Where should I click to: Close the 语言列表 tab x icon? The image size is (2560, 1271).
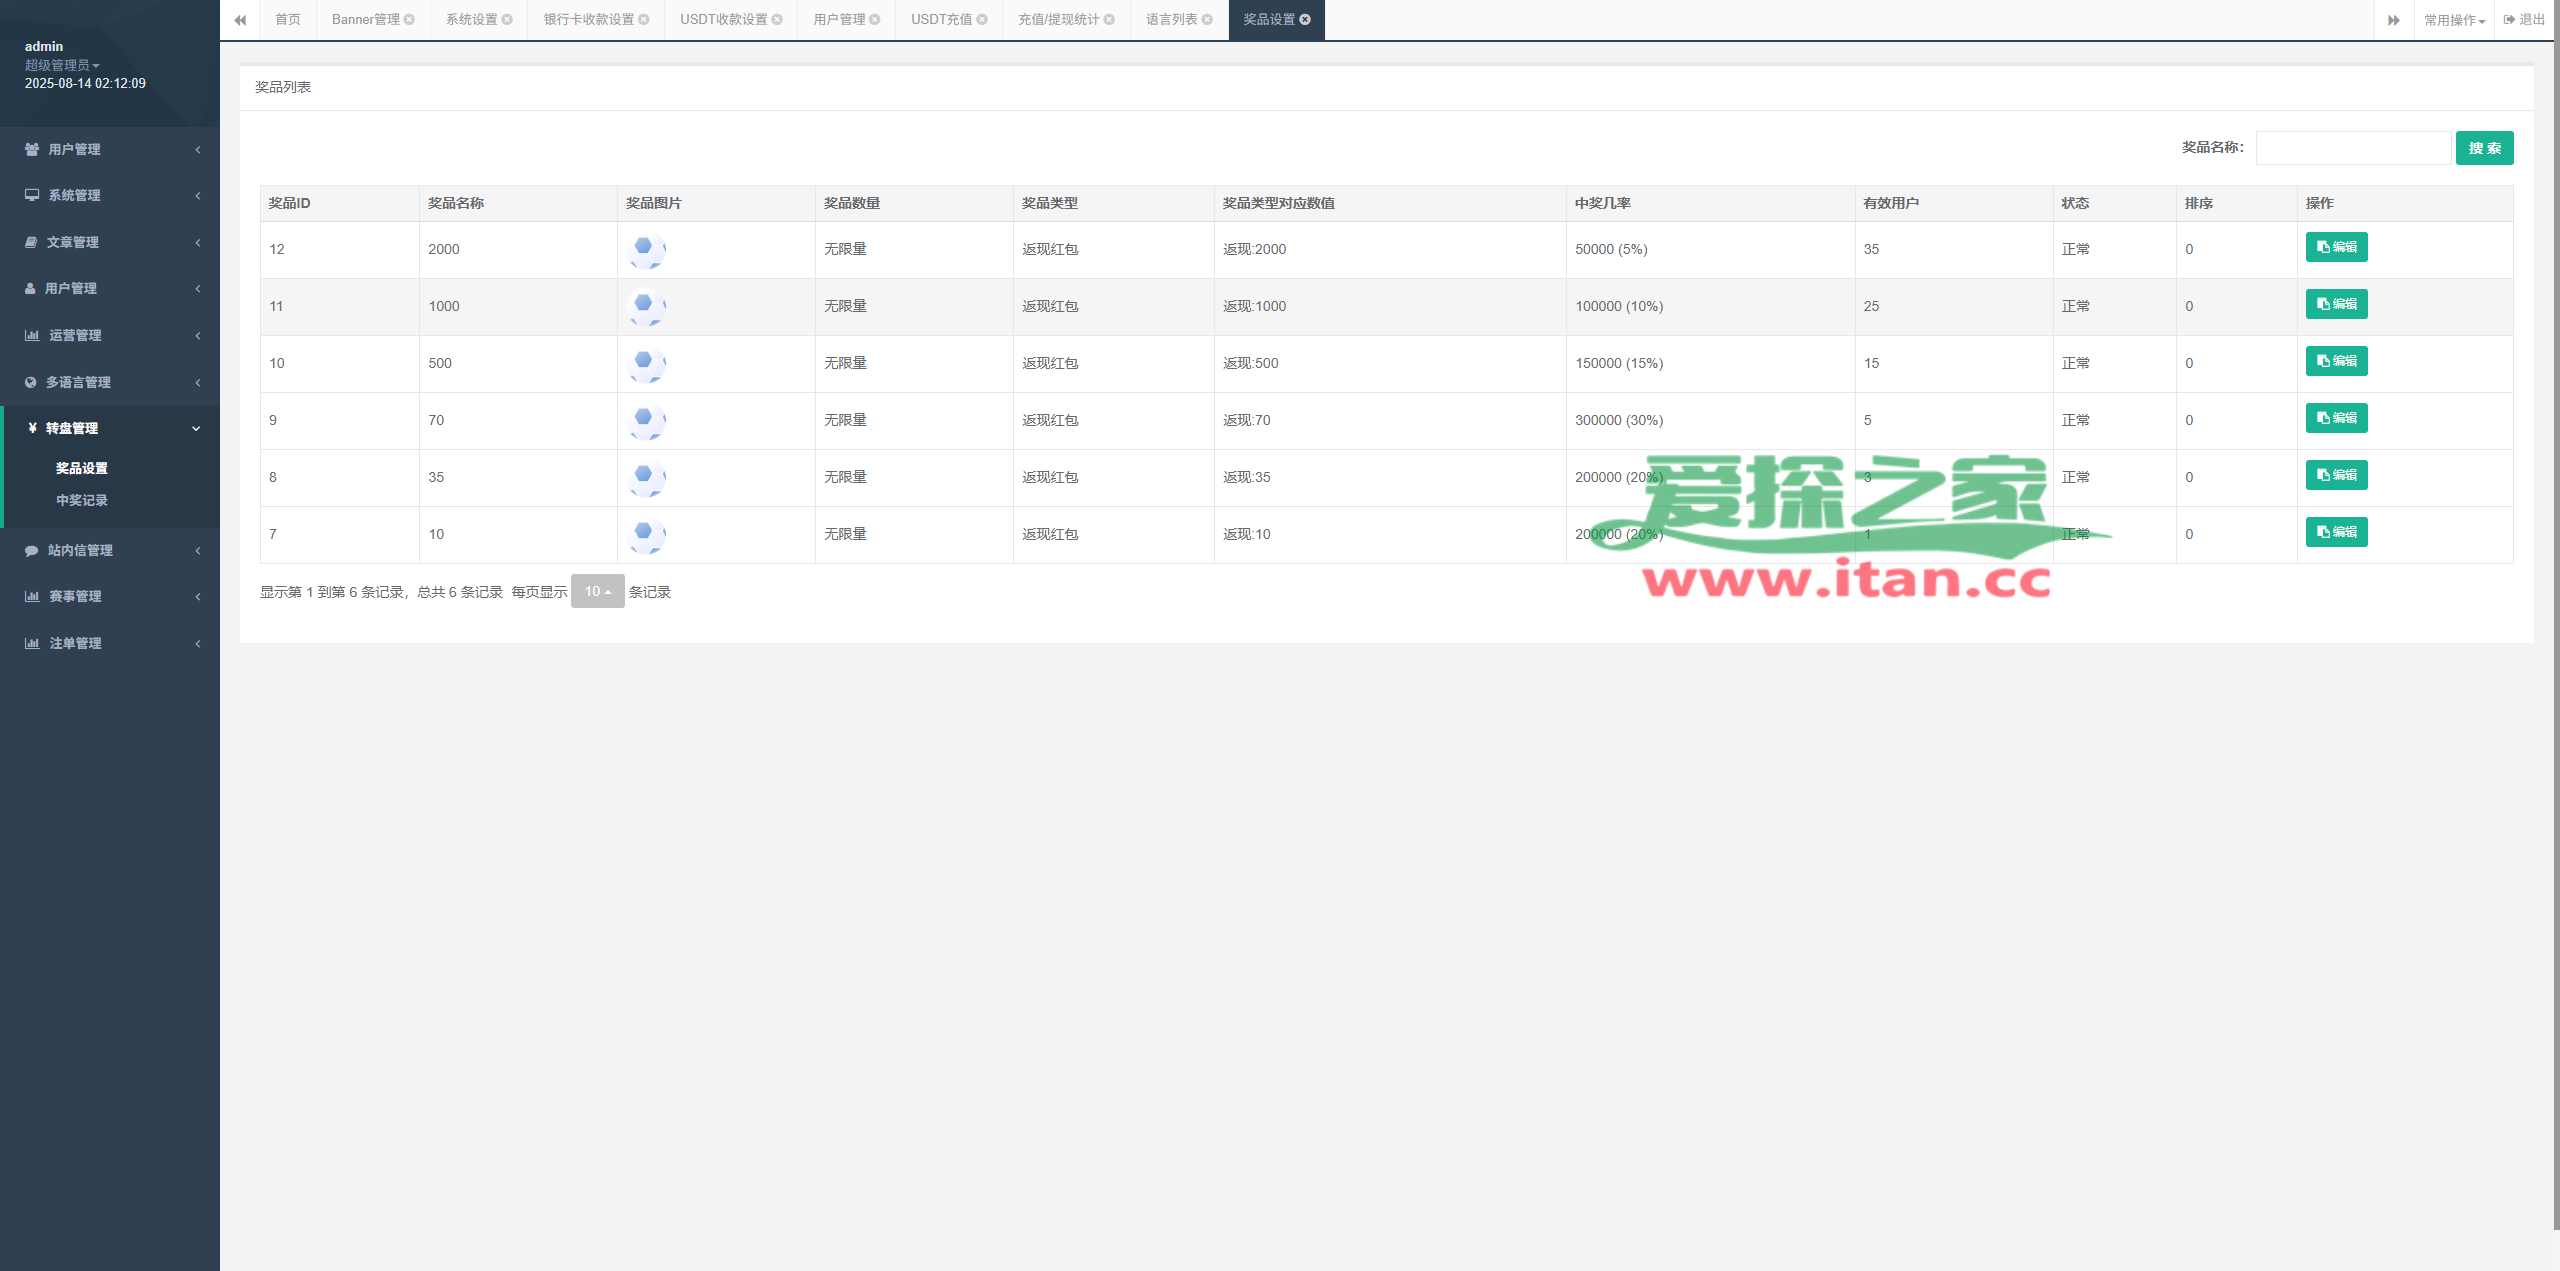pos(1207,20)
